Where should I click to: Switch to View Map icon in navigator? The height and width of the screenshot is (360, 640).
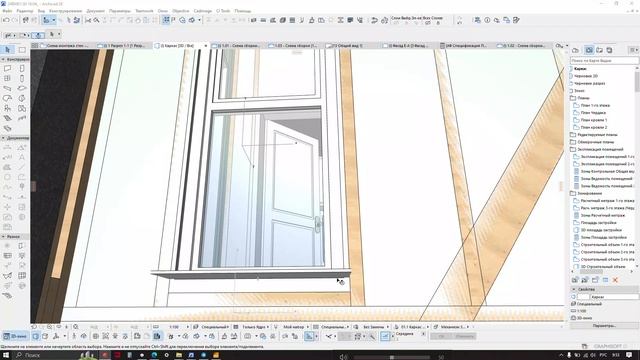(x=589, y=50)
